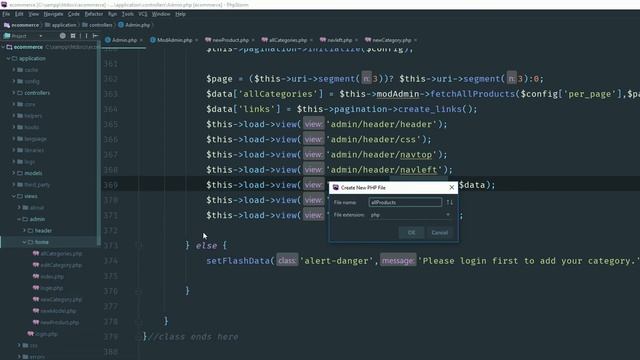Open the VCS menu
Screen dimensions: 640x360
pyautogui.click(x=142, y=14)
